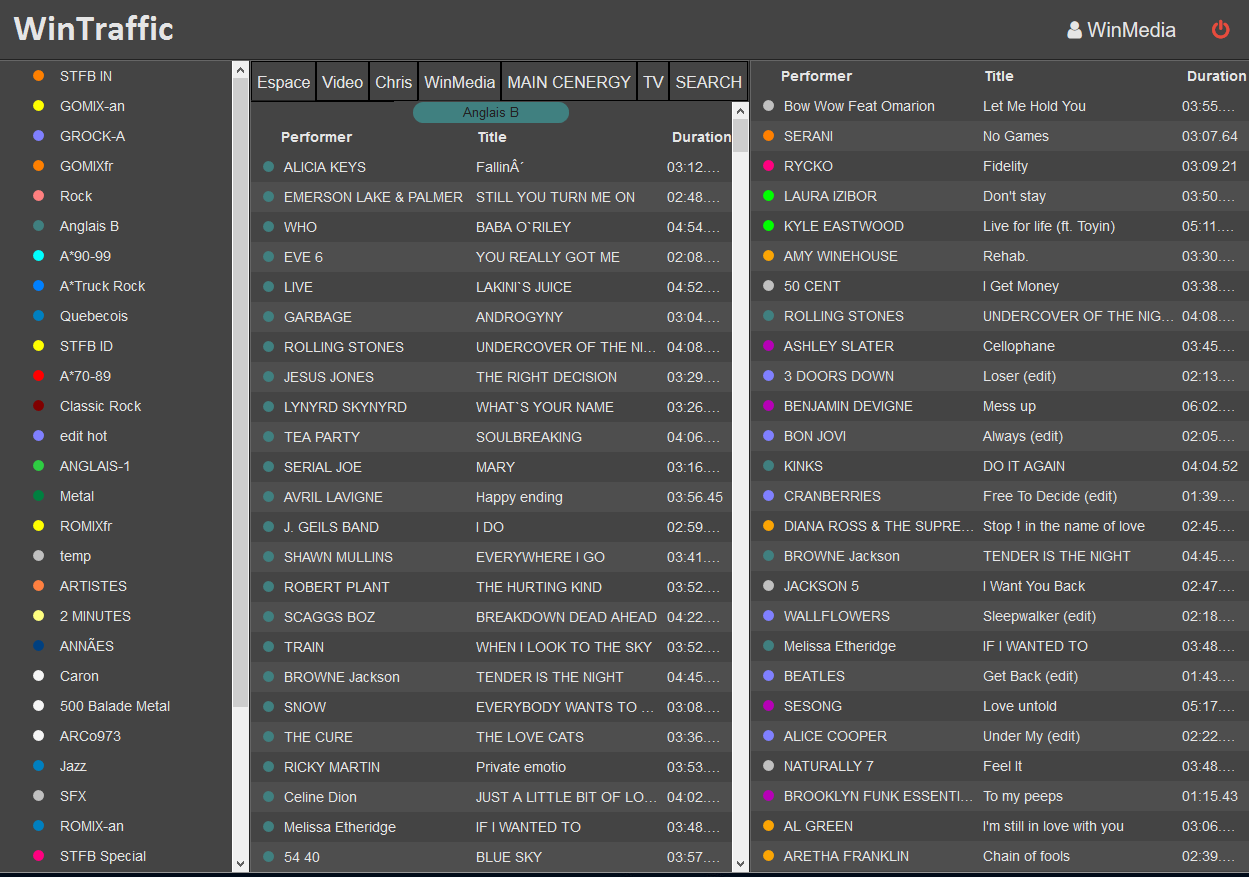1249x877 pixels.
Task: Click the scroll up arrow in sidebar
Action: coord(240,70)
